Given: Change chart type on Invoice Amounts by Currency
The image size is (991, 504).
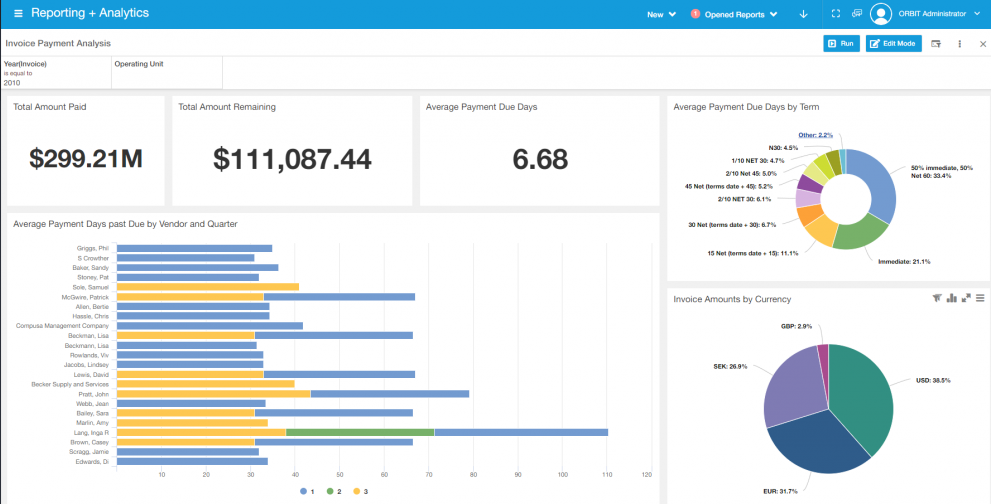Looking at the screenshot, I should click(951, 298).
